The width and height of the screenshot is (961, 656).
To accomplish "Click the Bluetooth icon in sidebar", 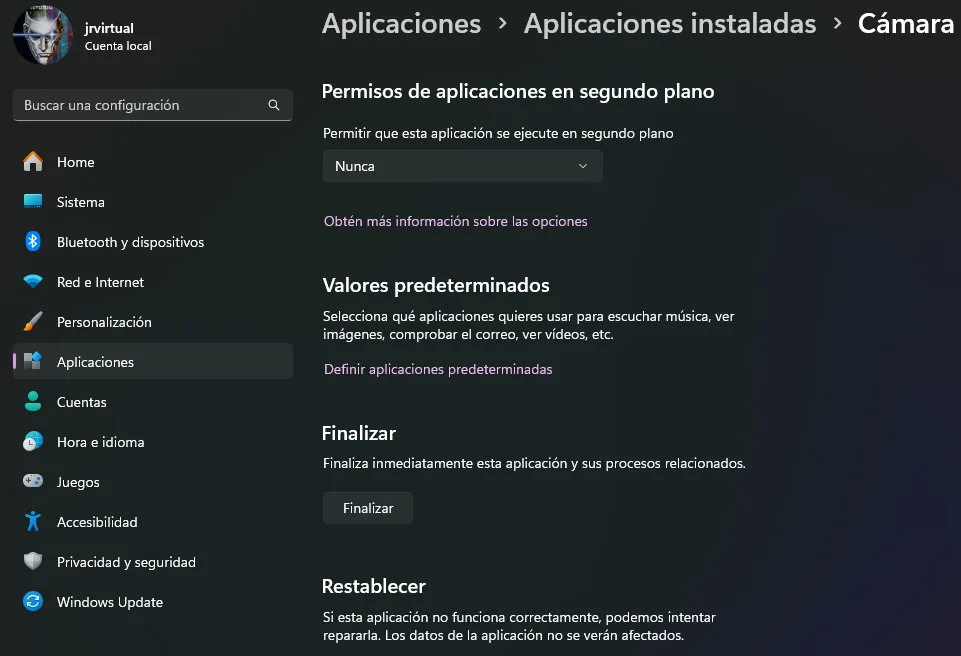I will pos(33,242).
